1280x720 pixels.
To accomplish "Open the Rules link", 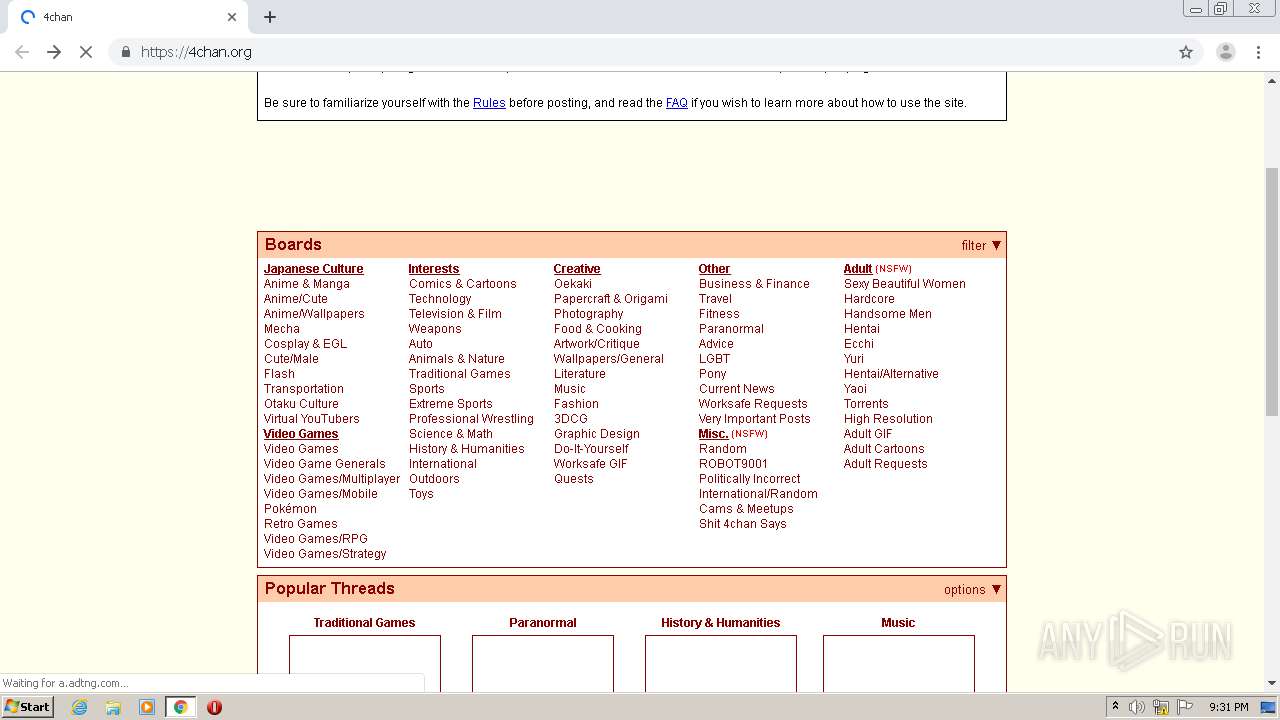I will click(x=489, y=103).
